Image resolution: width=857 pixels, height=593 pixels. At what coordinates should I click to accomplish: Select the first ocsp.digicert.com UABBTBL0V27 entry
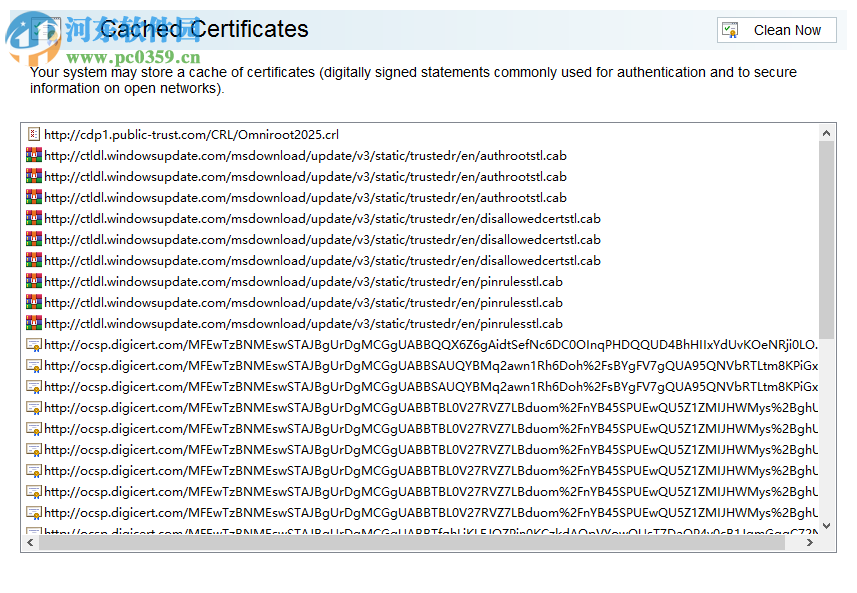tap(431, 408)
